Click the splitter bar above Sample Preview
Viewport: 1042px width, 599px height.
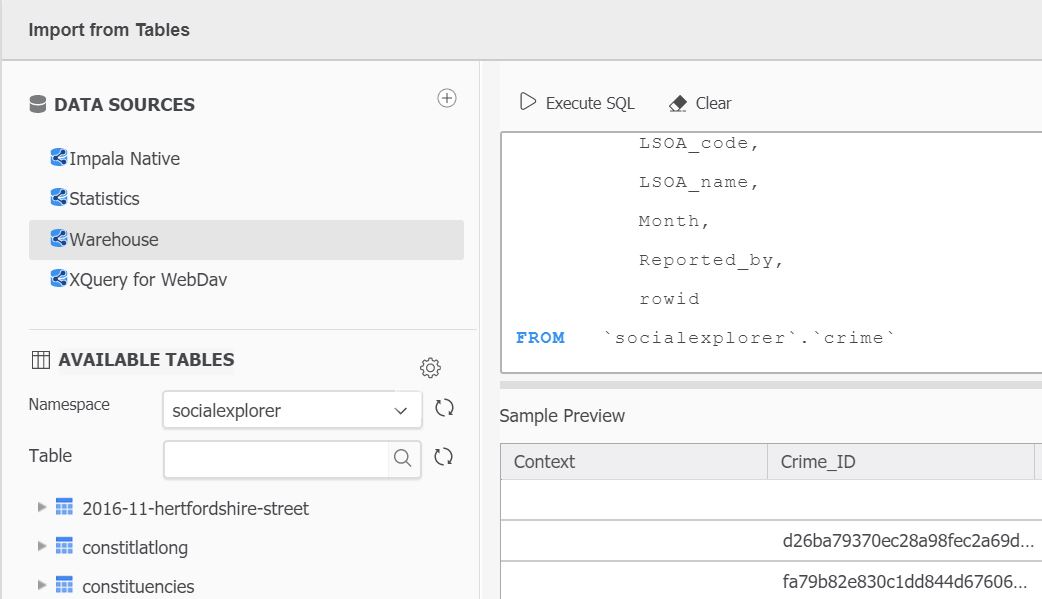click(770, 384)
